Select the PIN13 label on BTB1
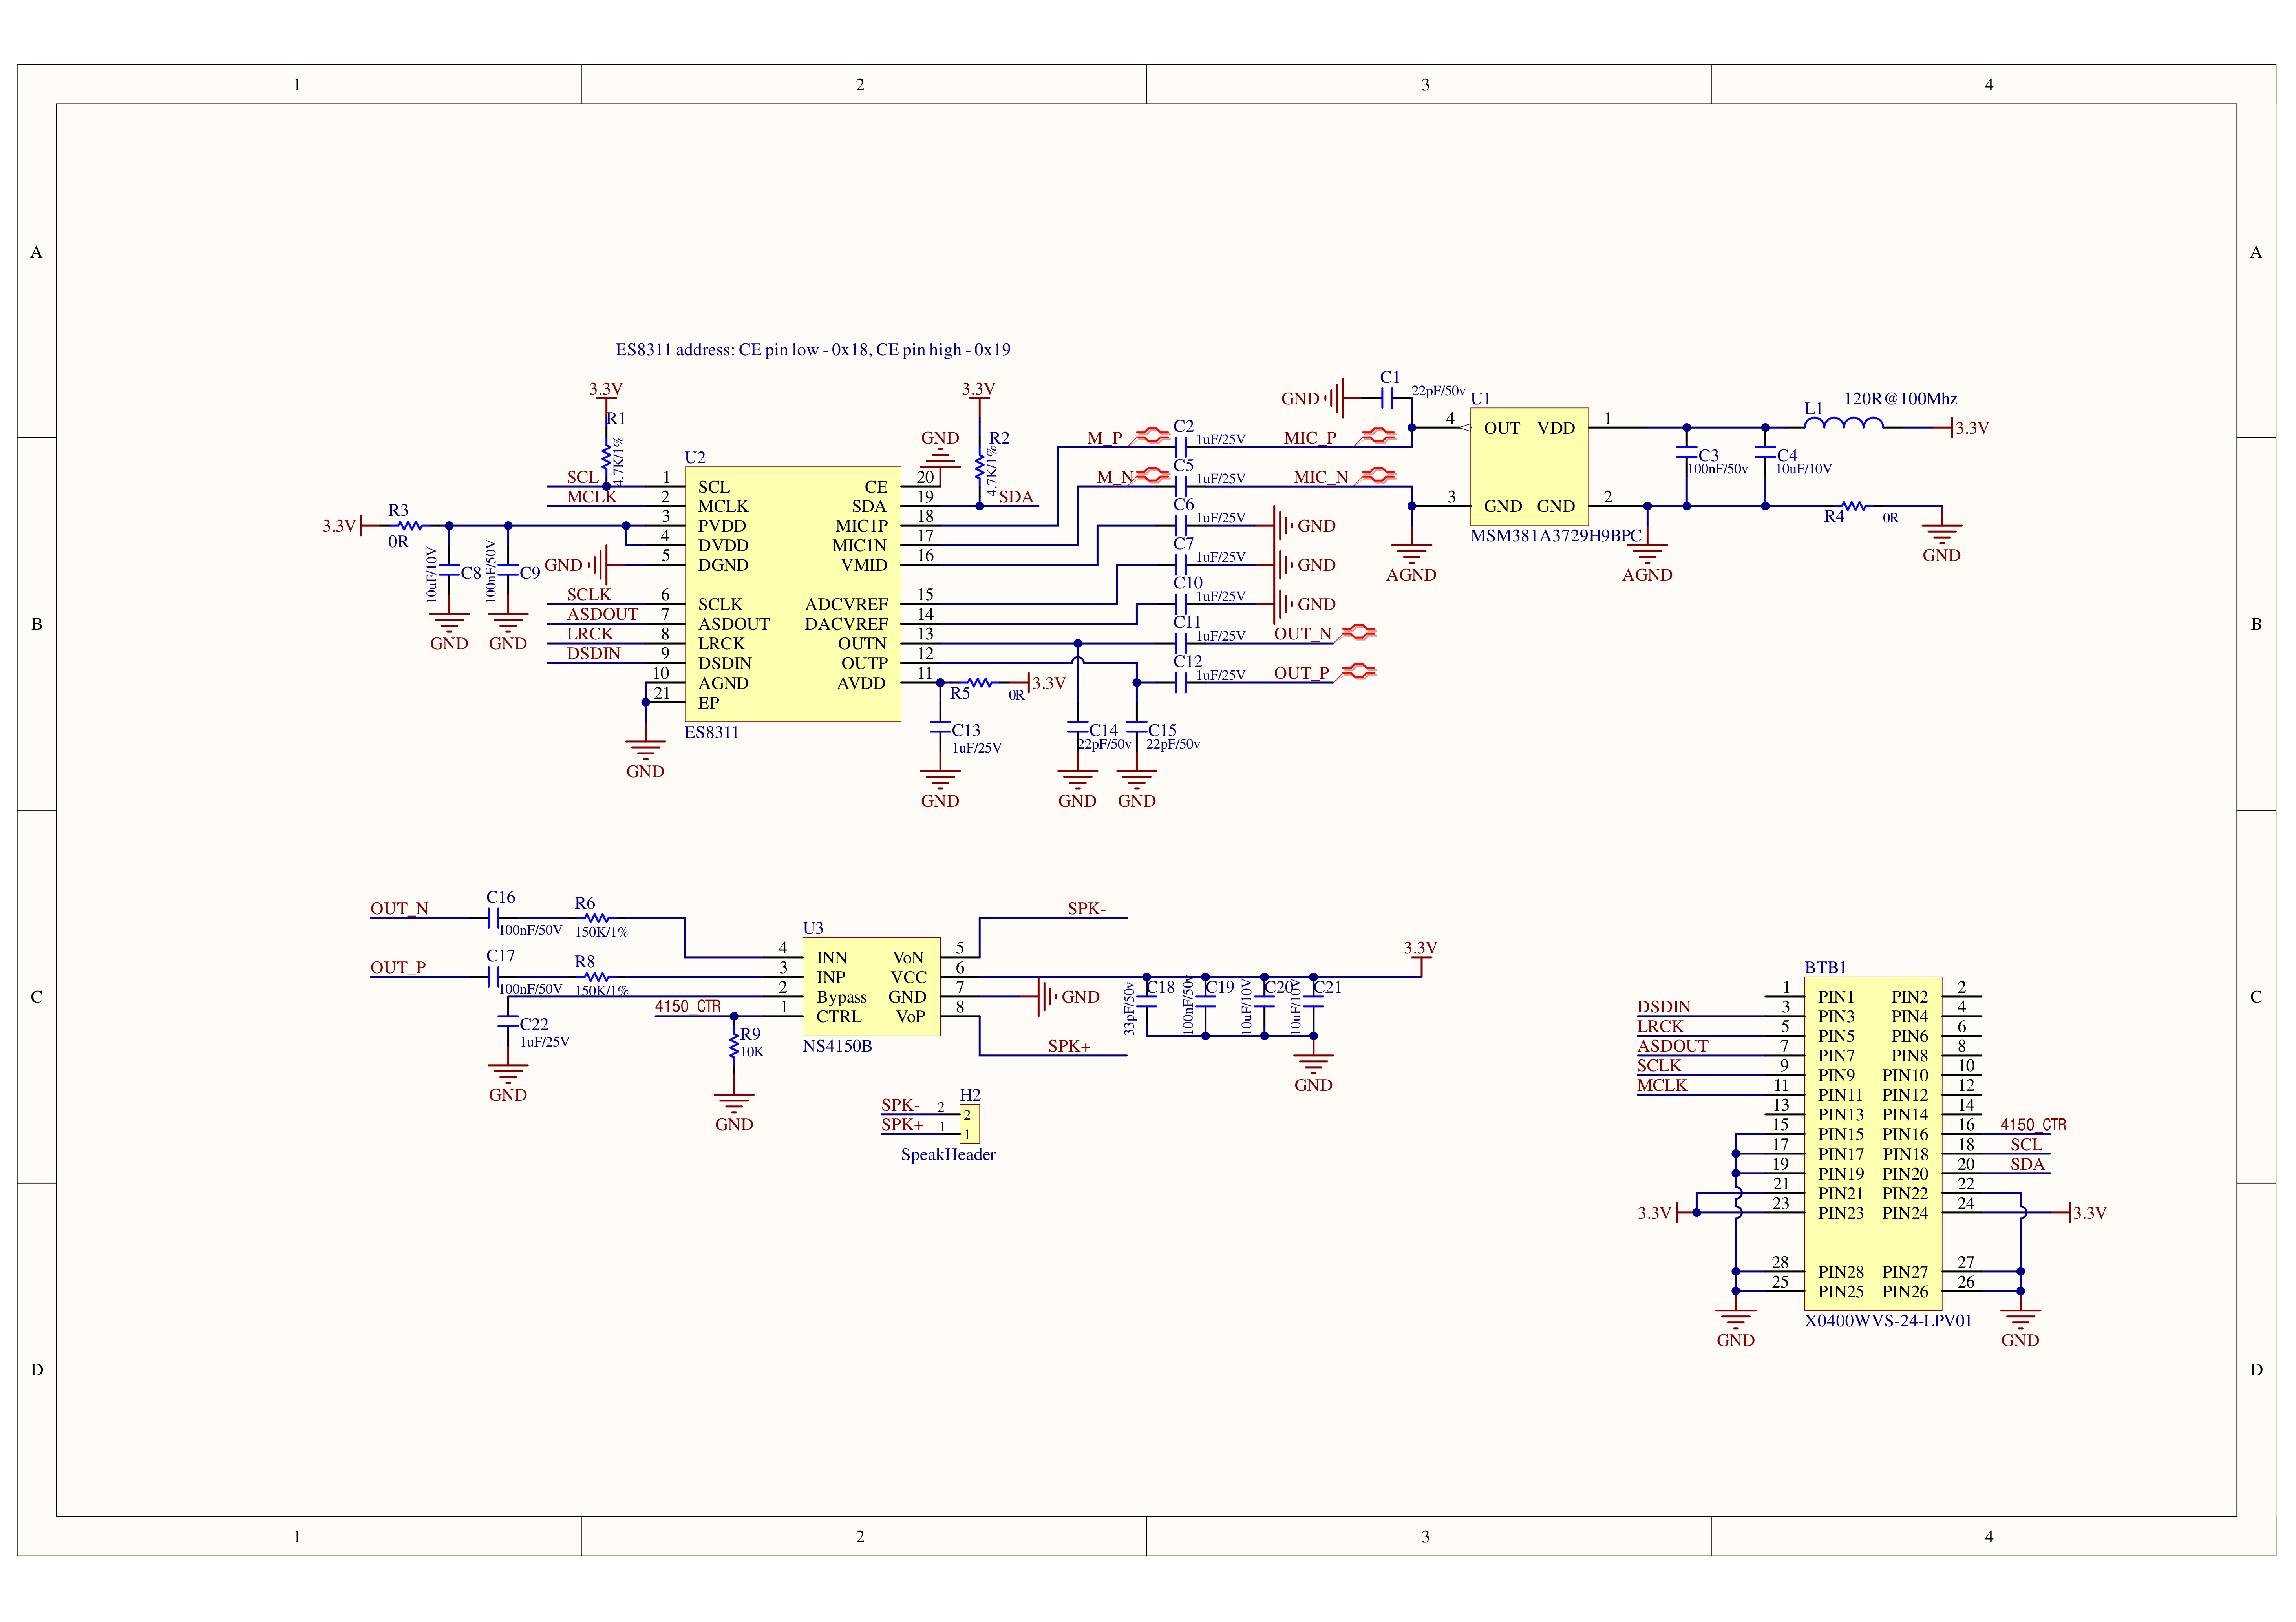This screenshot has height=1622, width=2296. click(1840, 1115)
